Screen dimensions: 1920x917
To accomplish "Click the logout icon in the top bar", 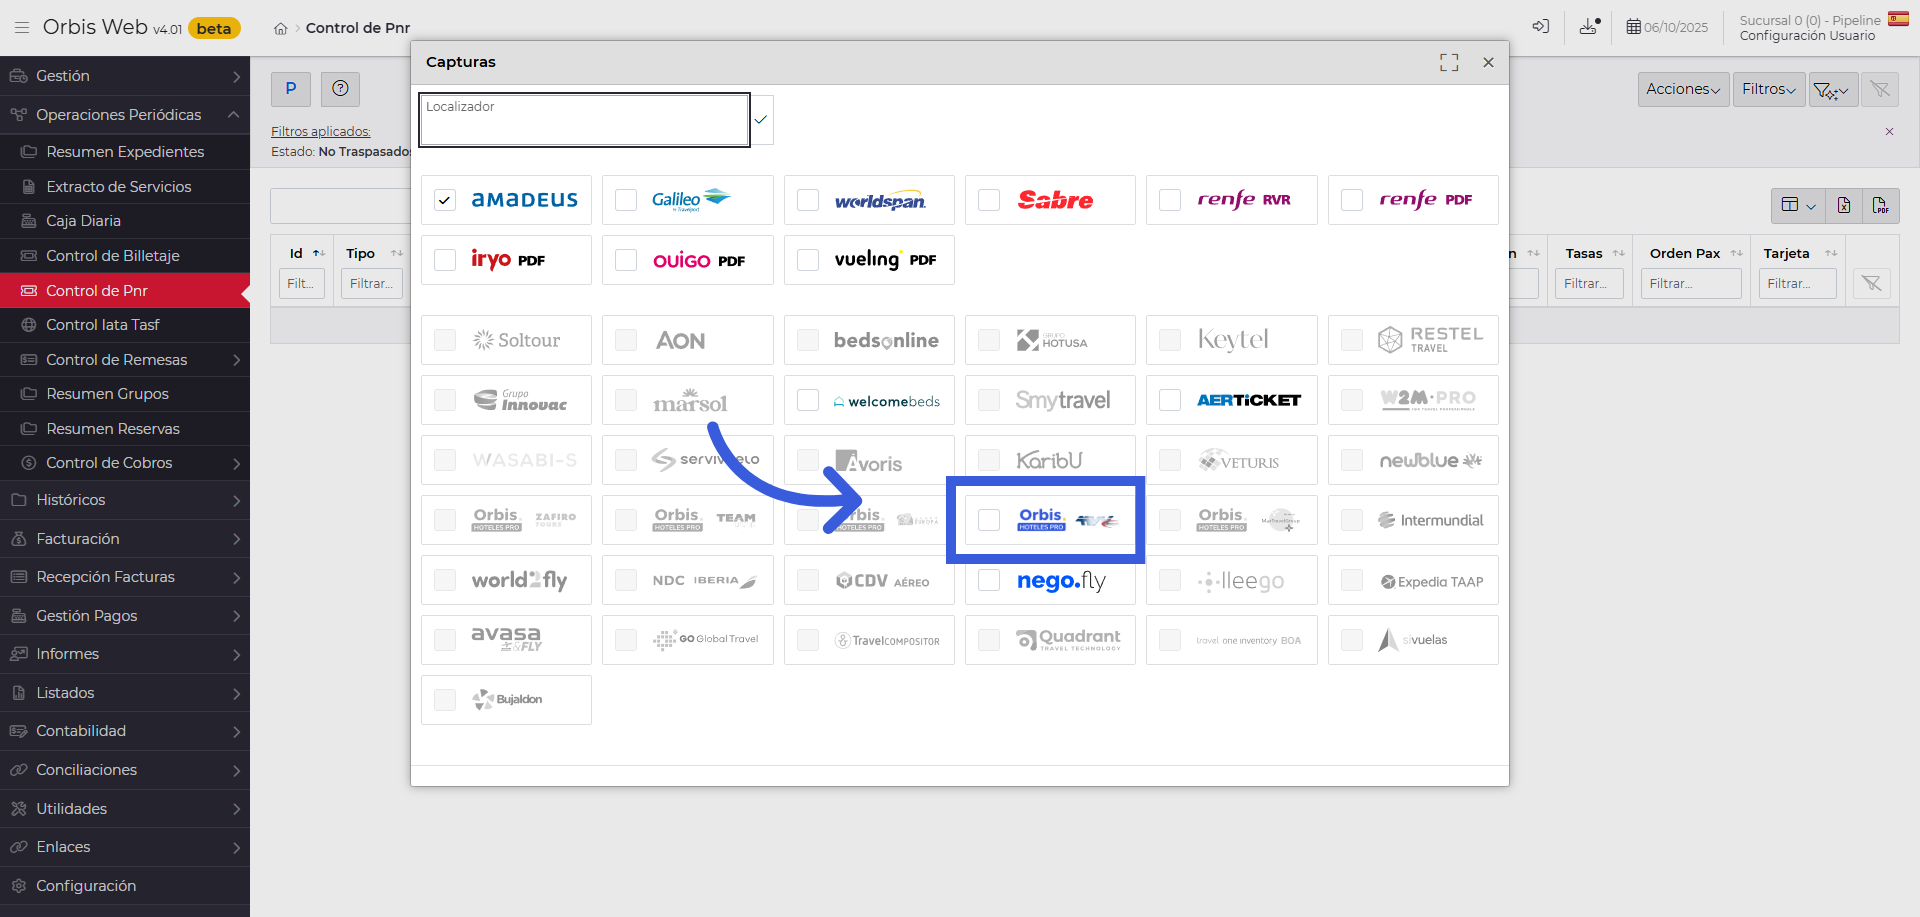I will click(1541, 27).
